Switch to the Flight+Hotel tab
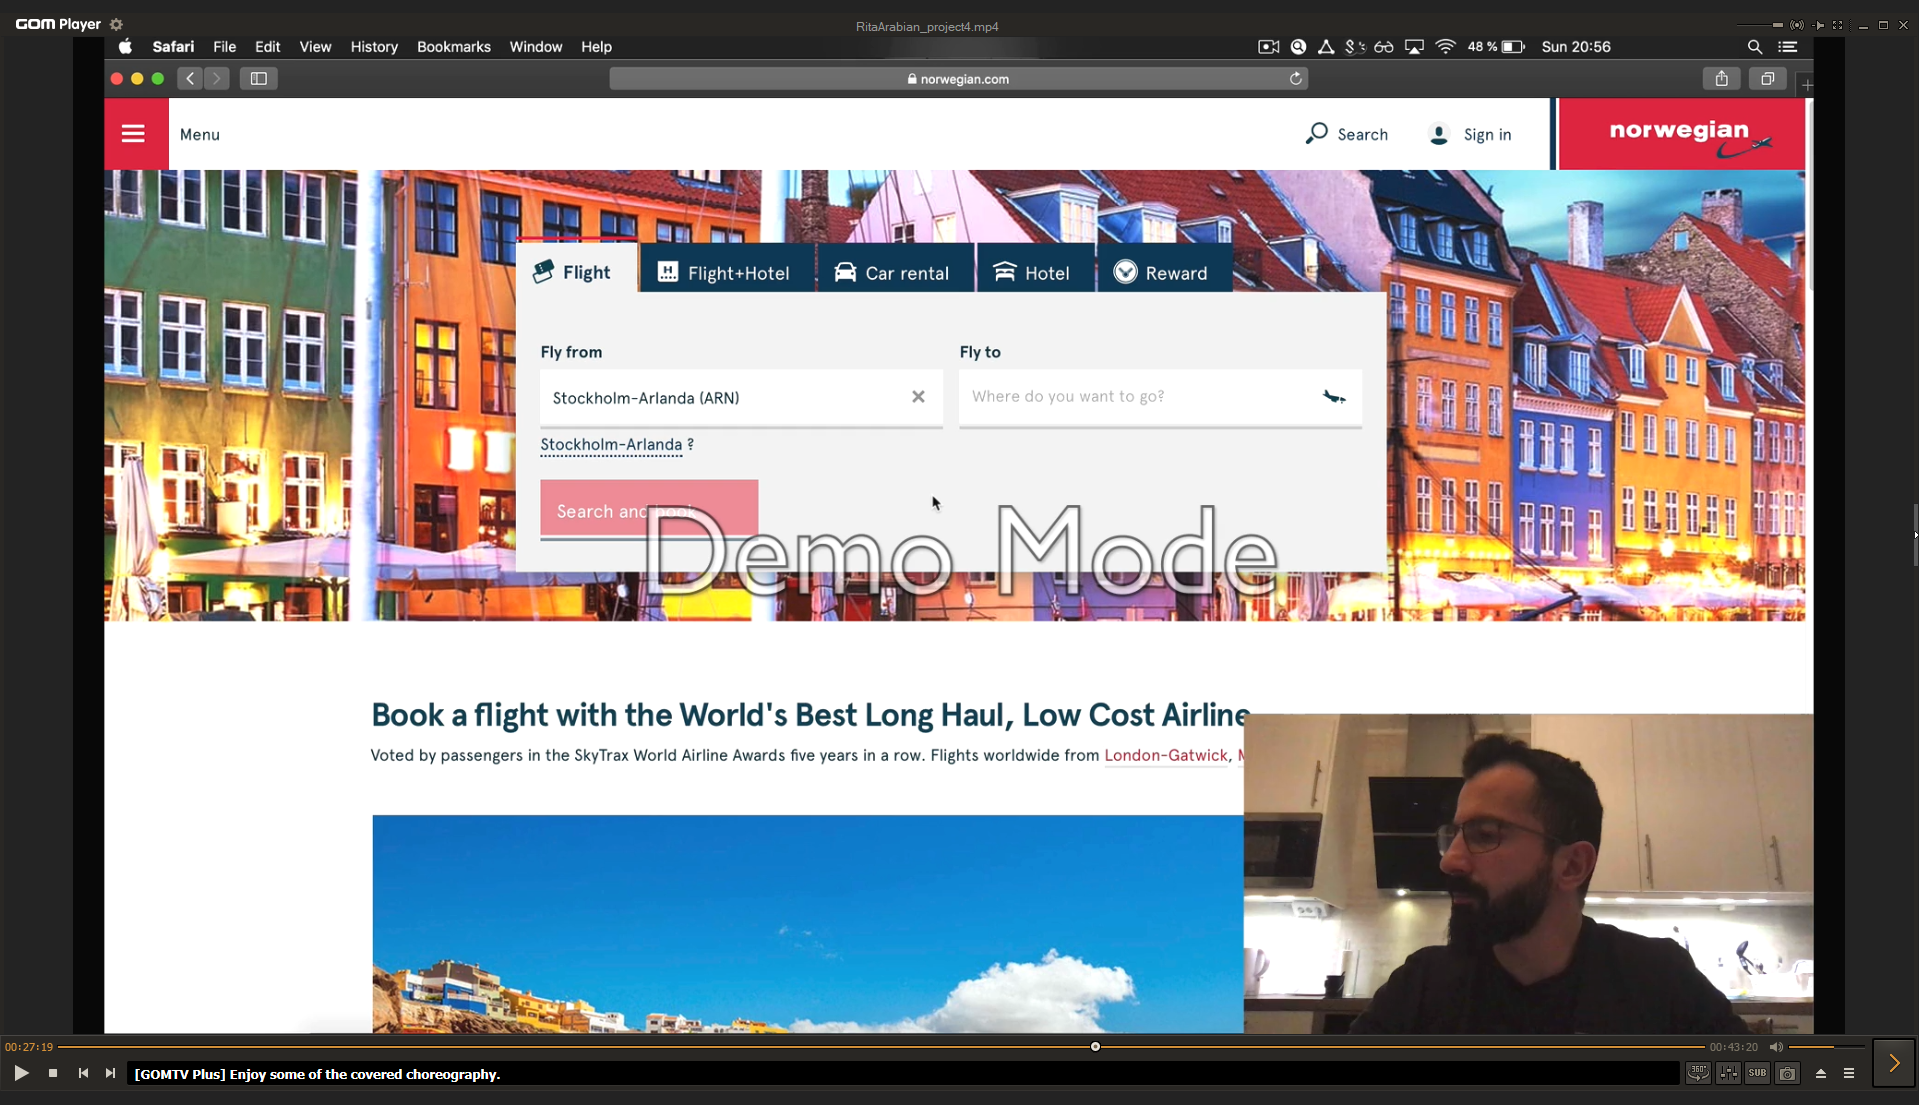This screenshot has height=1105, width=1921. pyautogui.click(x=724, y=272)
